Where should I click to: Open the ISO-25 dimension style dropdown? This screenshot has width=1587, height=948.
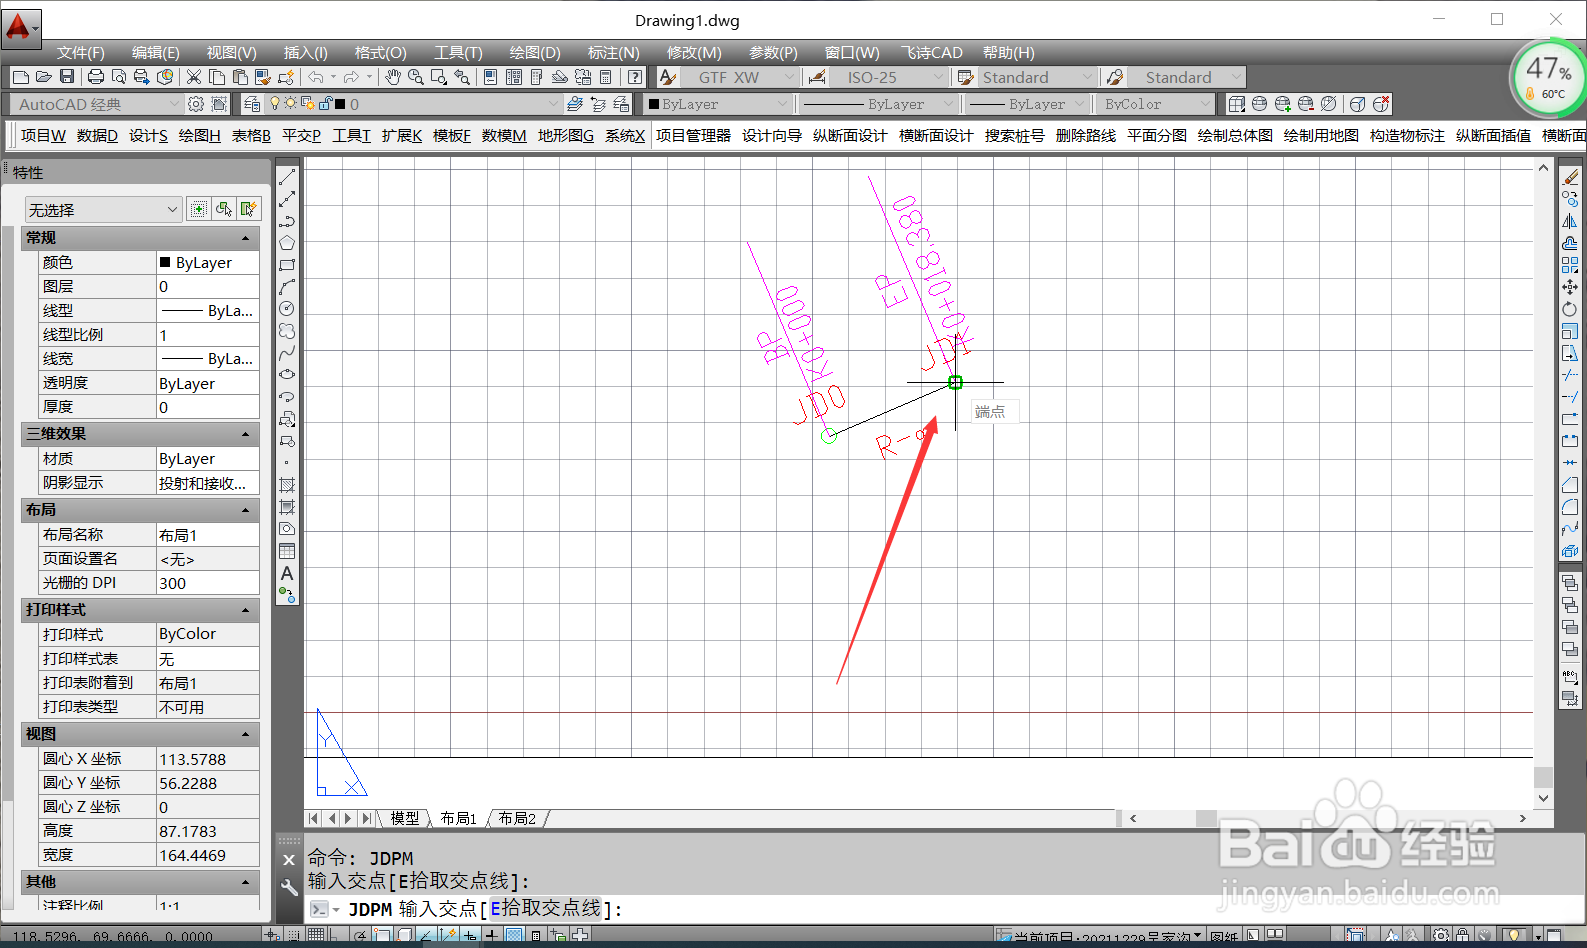tap(887, 77)
